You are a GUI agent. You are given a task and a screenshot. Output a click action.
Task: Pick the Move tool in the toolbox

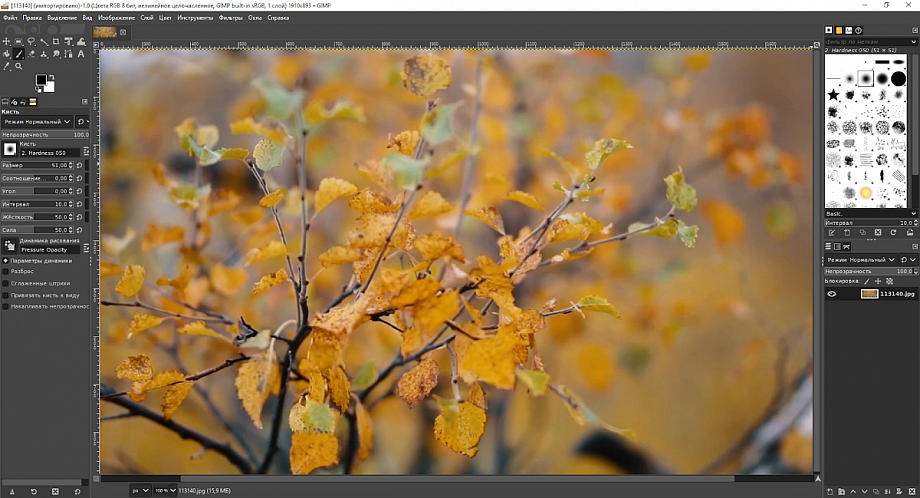pos(7,42)
